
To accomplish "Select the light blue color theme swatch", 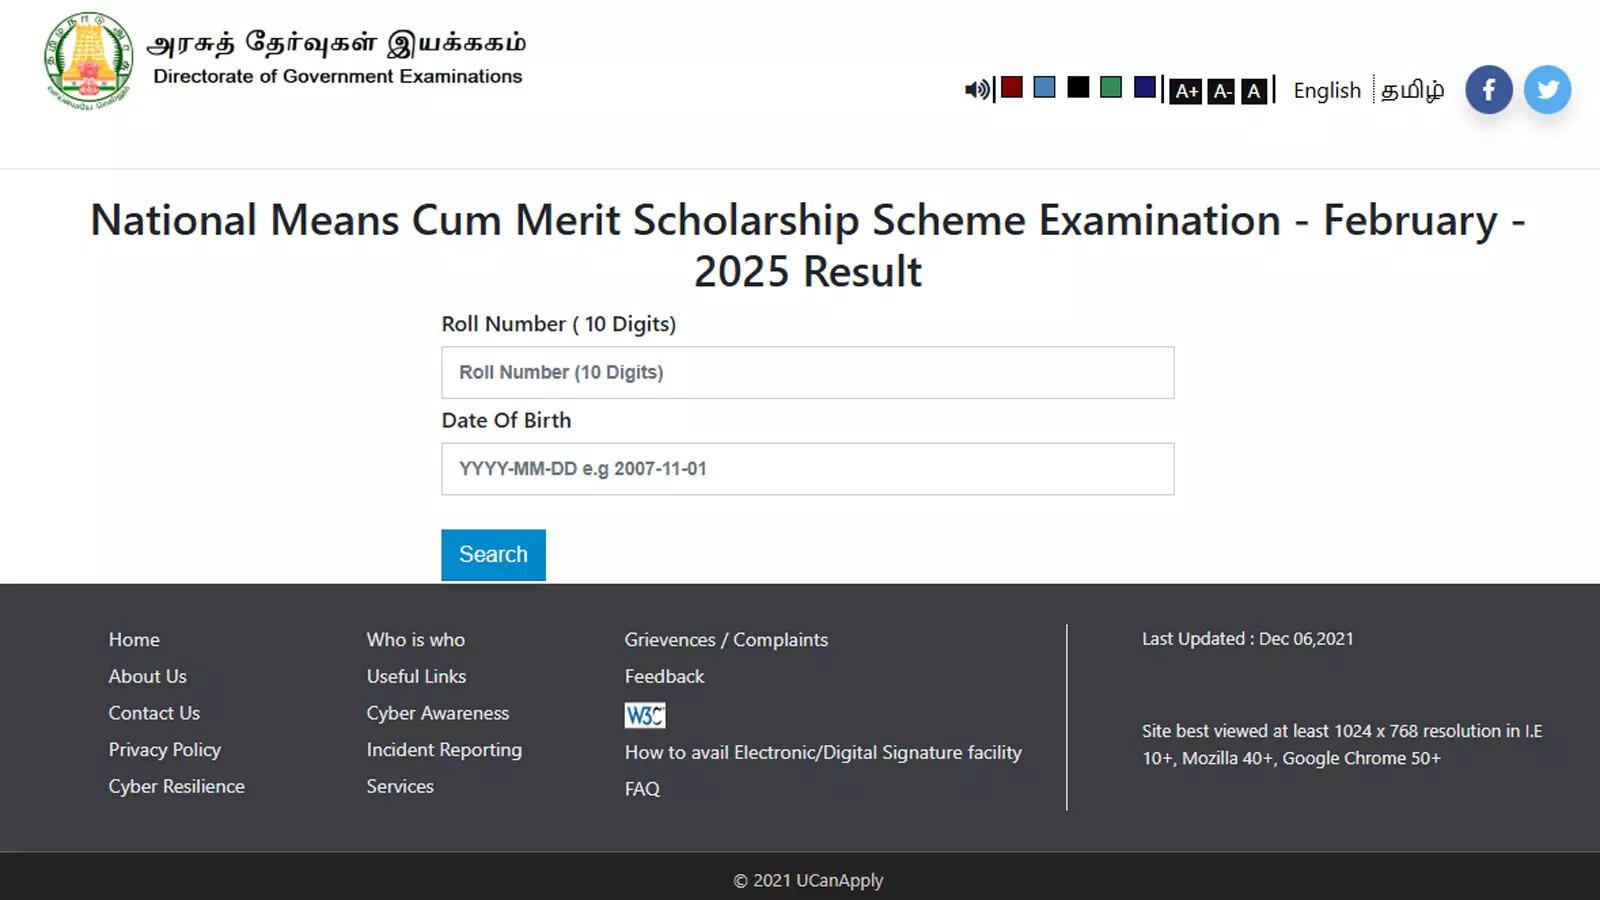I will pyautogui.click(x=1044, y=87).
